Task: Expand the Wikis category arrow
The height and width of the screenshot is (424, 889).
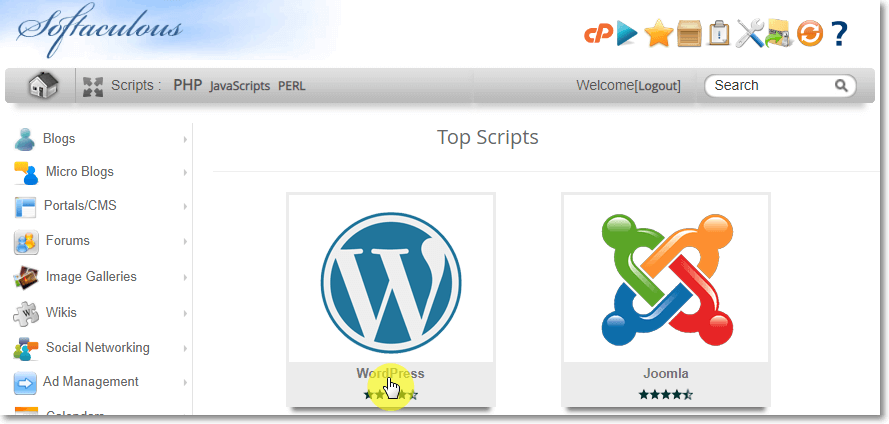Action: (185, 313)
